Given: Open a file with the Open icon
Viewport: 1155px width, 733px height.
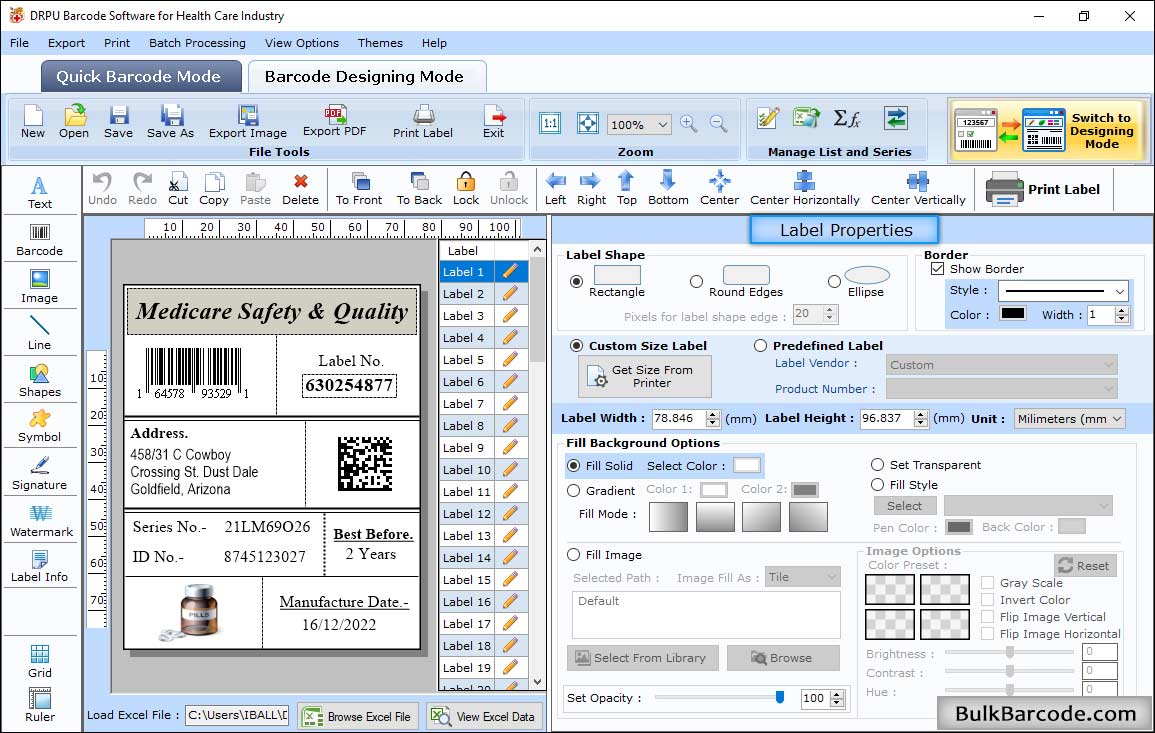Looking at the screenshot, I should [74, 122].
